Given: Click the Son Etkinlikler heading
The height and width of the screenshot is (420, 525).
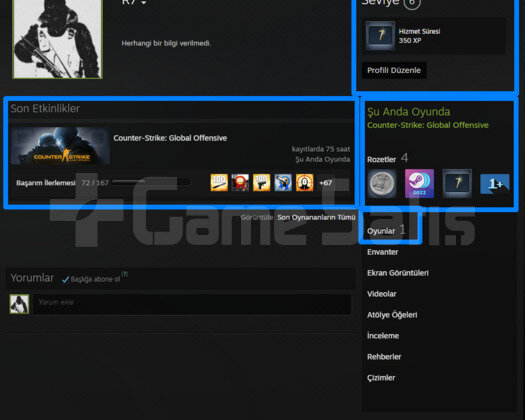Looking at the screenshot, I should pos(45,109).
